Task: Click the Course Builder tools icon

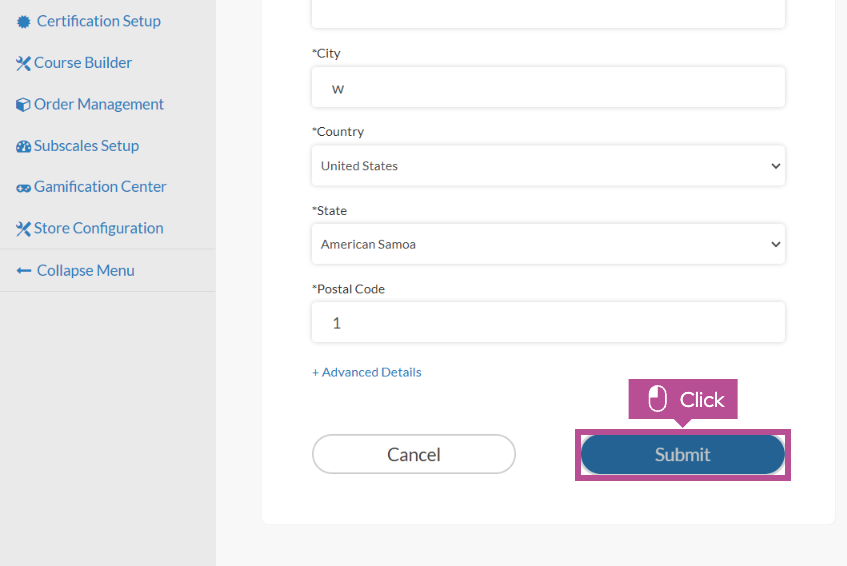Action: click(x=23, y=63)
